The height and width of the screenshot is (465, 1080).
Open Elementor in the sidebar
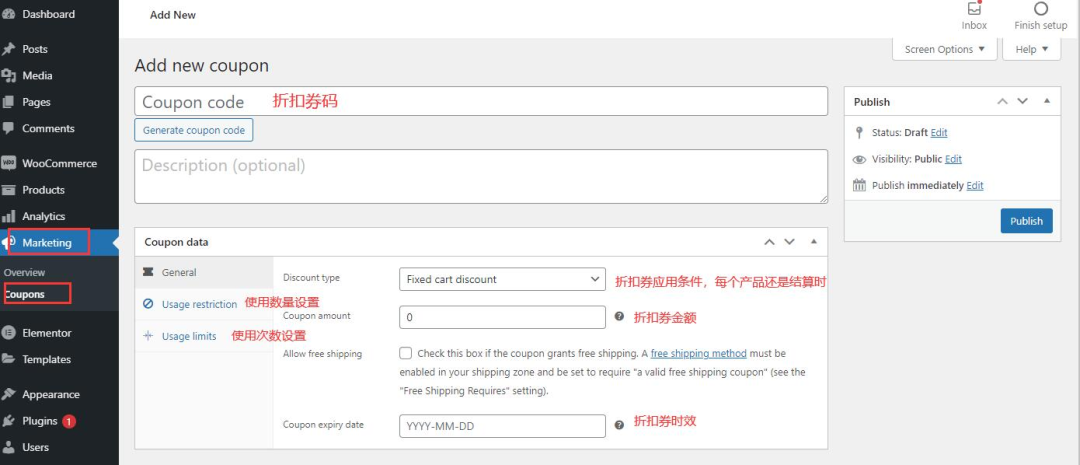click(46, 333)
